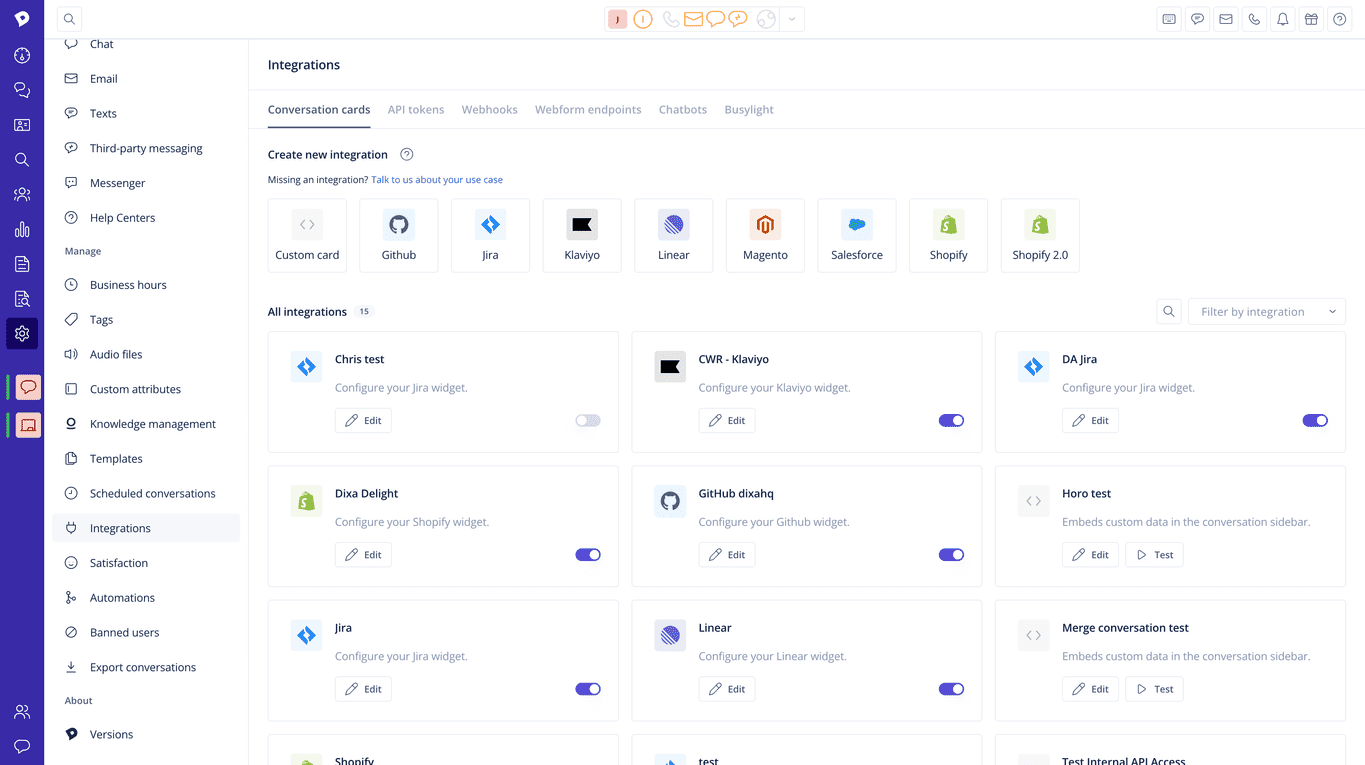Open the analytics chart icon in sidebar
This screenshot has height=765, width=1365.
[22, 229]
